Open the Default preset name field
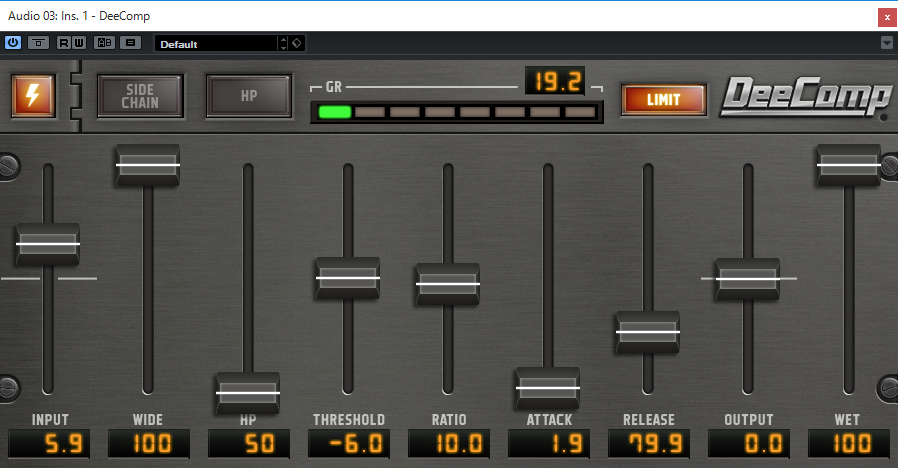 coord(215,44)
